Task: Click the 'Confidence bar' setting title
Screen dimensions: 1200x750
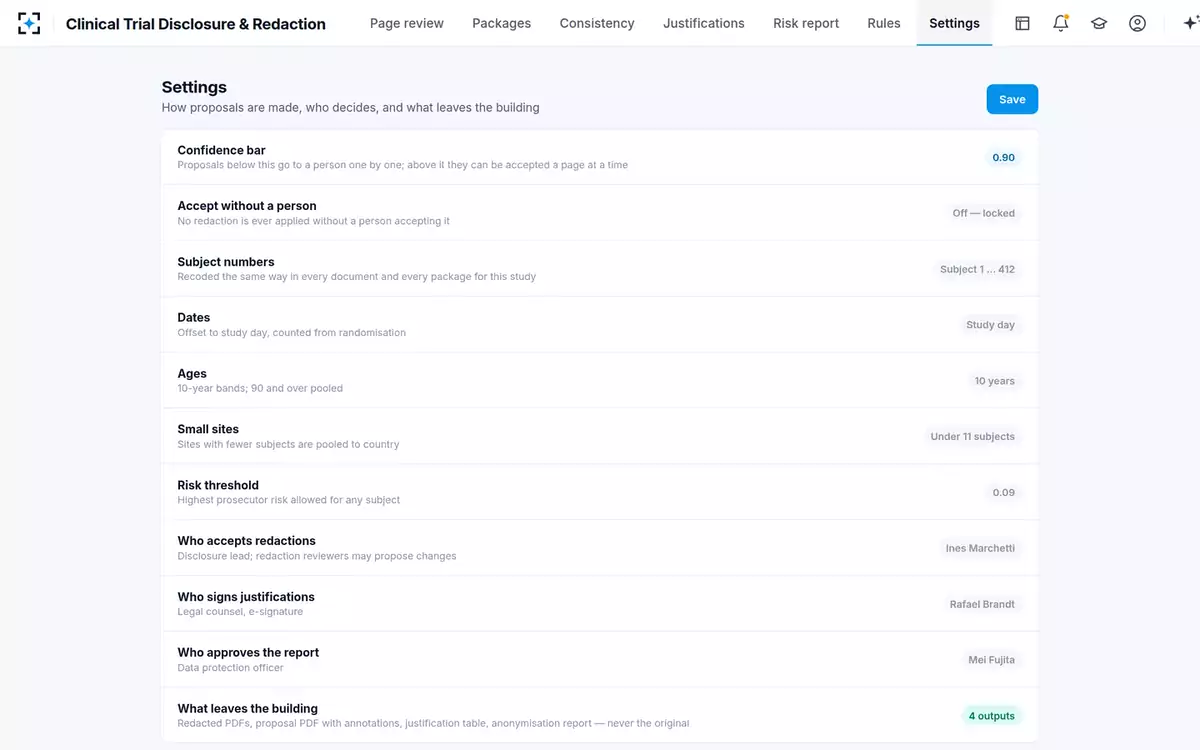Action: 221,150
